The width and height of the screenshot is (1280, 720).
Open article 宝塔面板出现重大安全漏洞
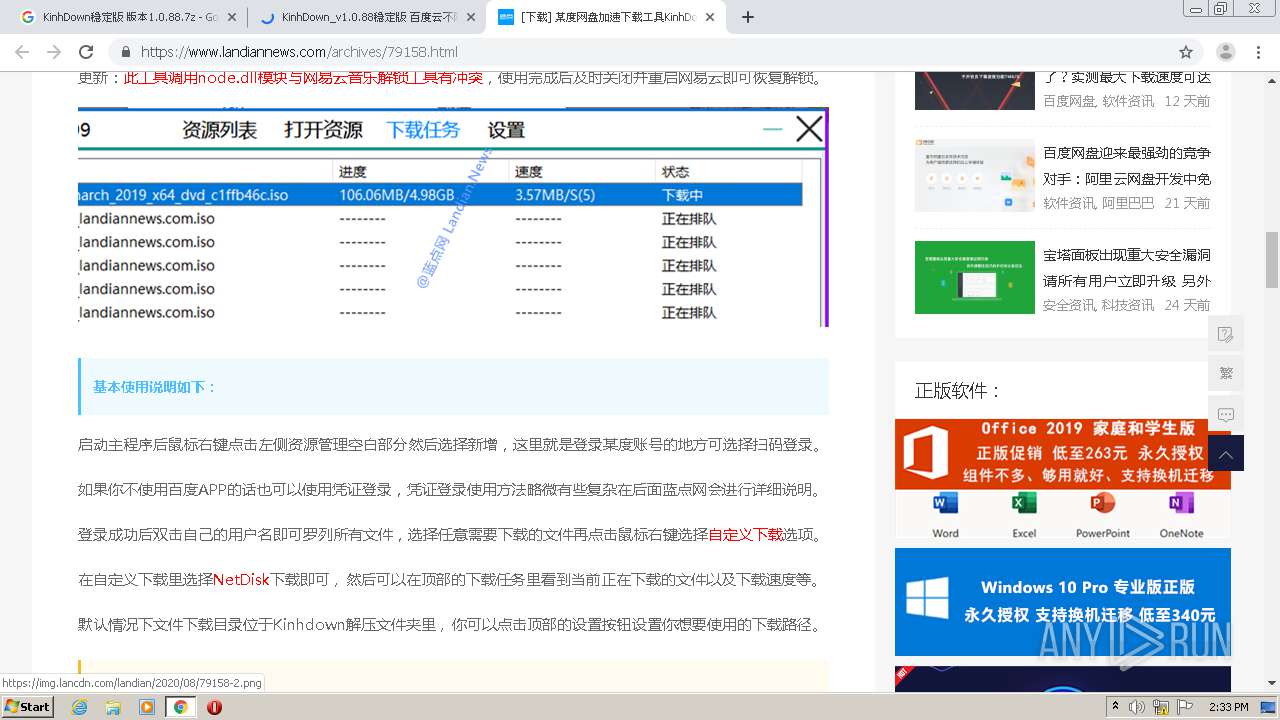pos(1127,268)
